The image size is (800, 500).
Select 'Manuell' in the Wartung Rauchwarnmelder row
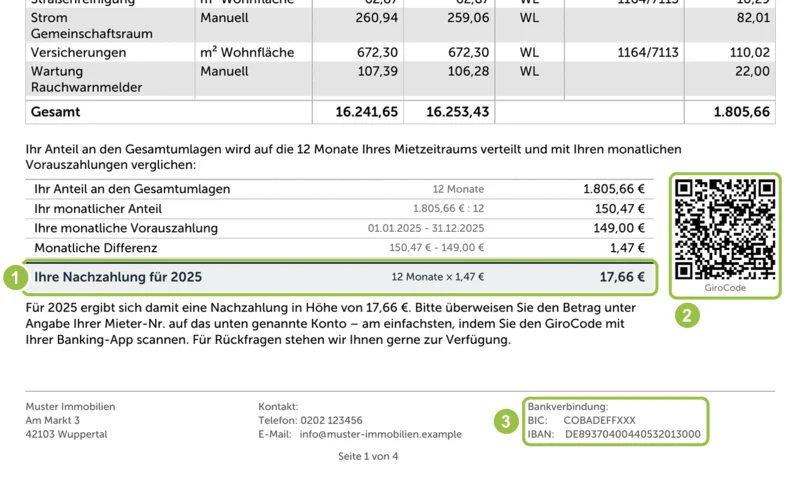[x=224, y=71]
